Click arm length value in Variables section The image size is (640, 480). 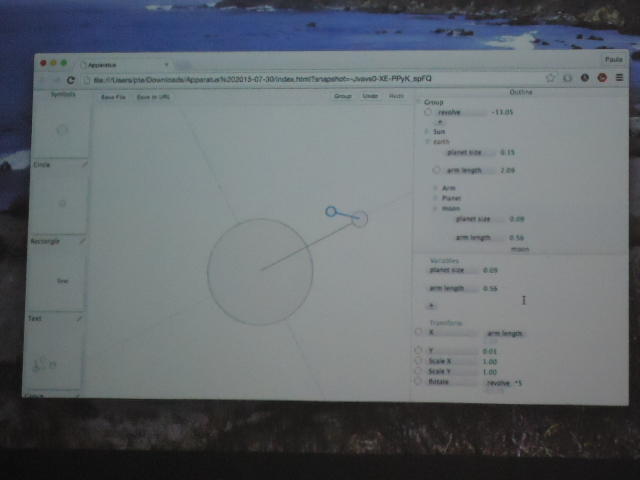tap(490, 289)
